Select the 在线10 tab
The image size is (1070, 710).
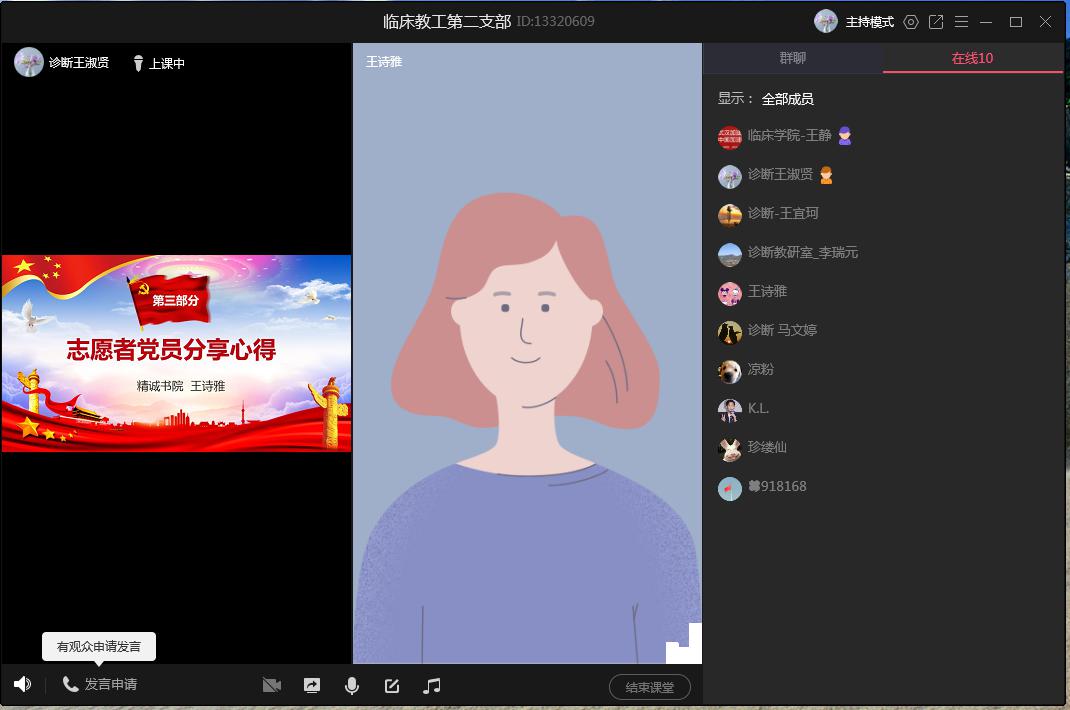tap(972, 58)
